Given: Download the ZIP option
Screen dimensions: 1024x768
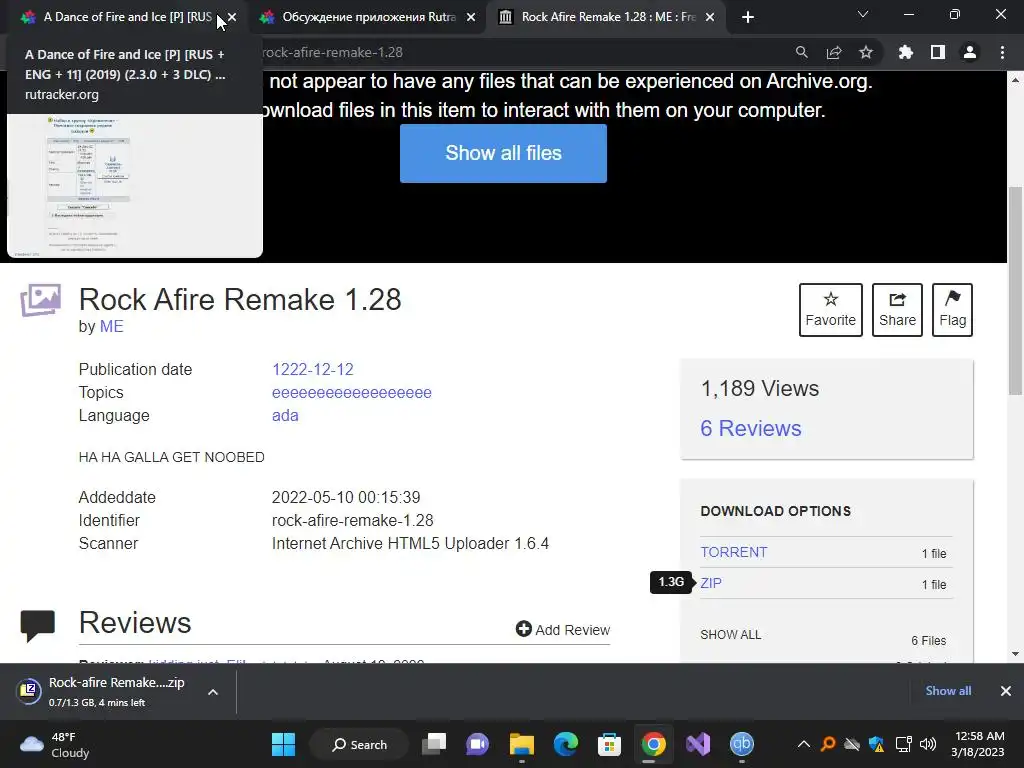Looking at the screenshot, I should pos(711,583).
